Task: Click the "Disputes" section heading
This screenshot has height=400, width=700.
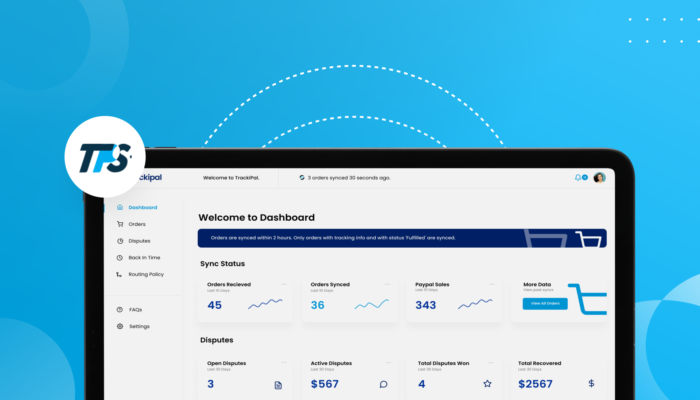Action: click(x=217, y=340)
